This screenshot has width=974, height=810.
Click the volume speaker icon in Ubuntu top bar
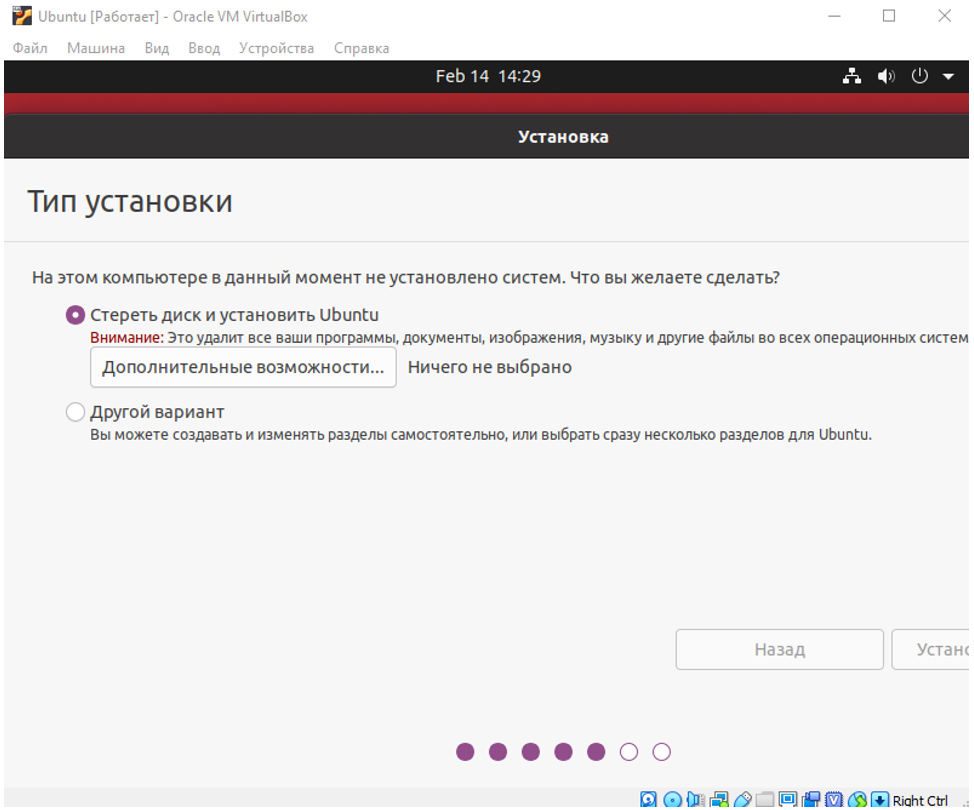[x=886, y=76]
